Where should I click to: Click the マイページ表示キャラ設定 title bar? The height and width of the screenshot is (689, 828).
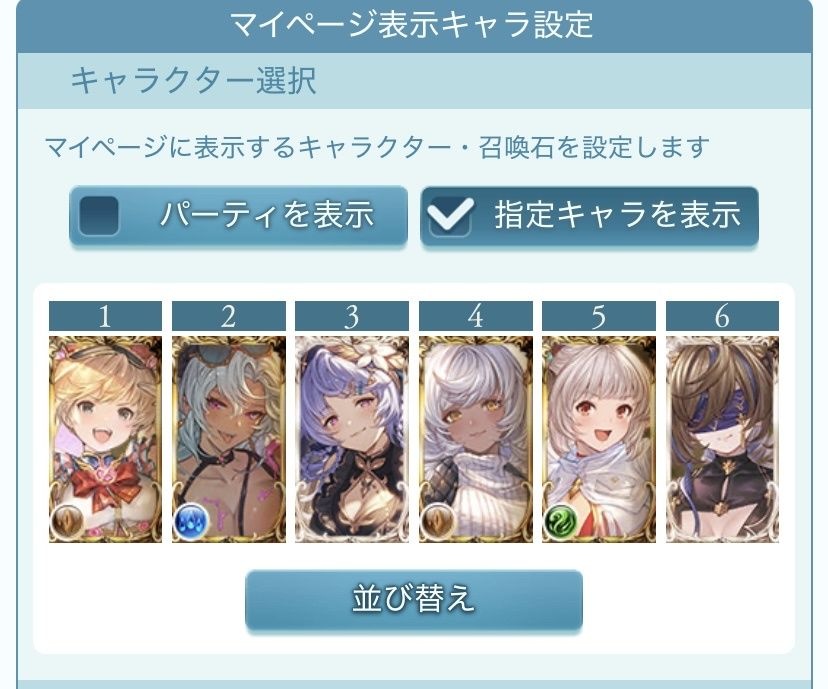(414, 25)
